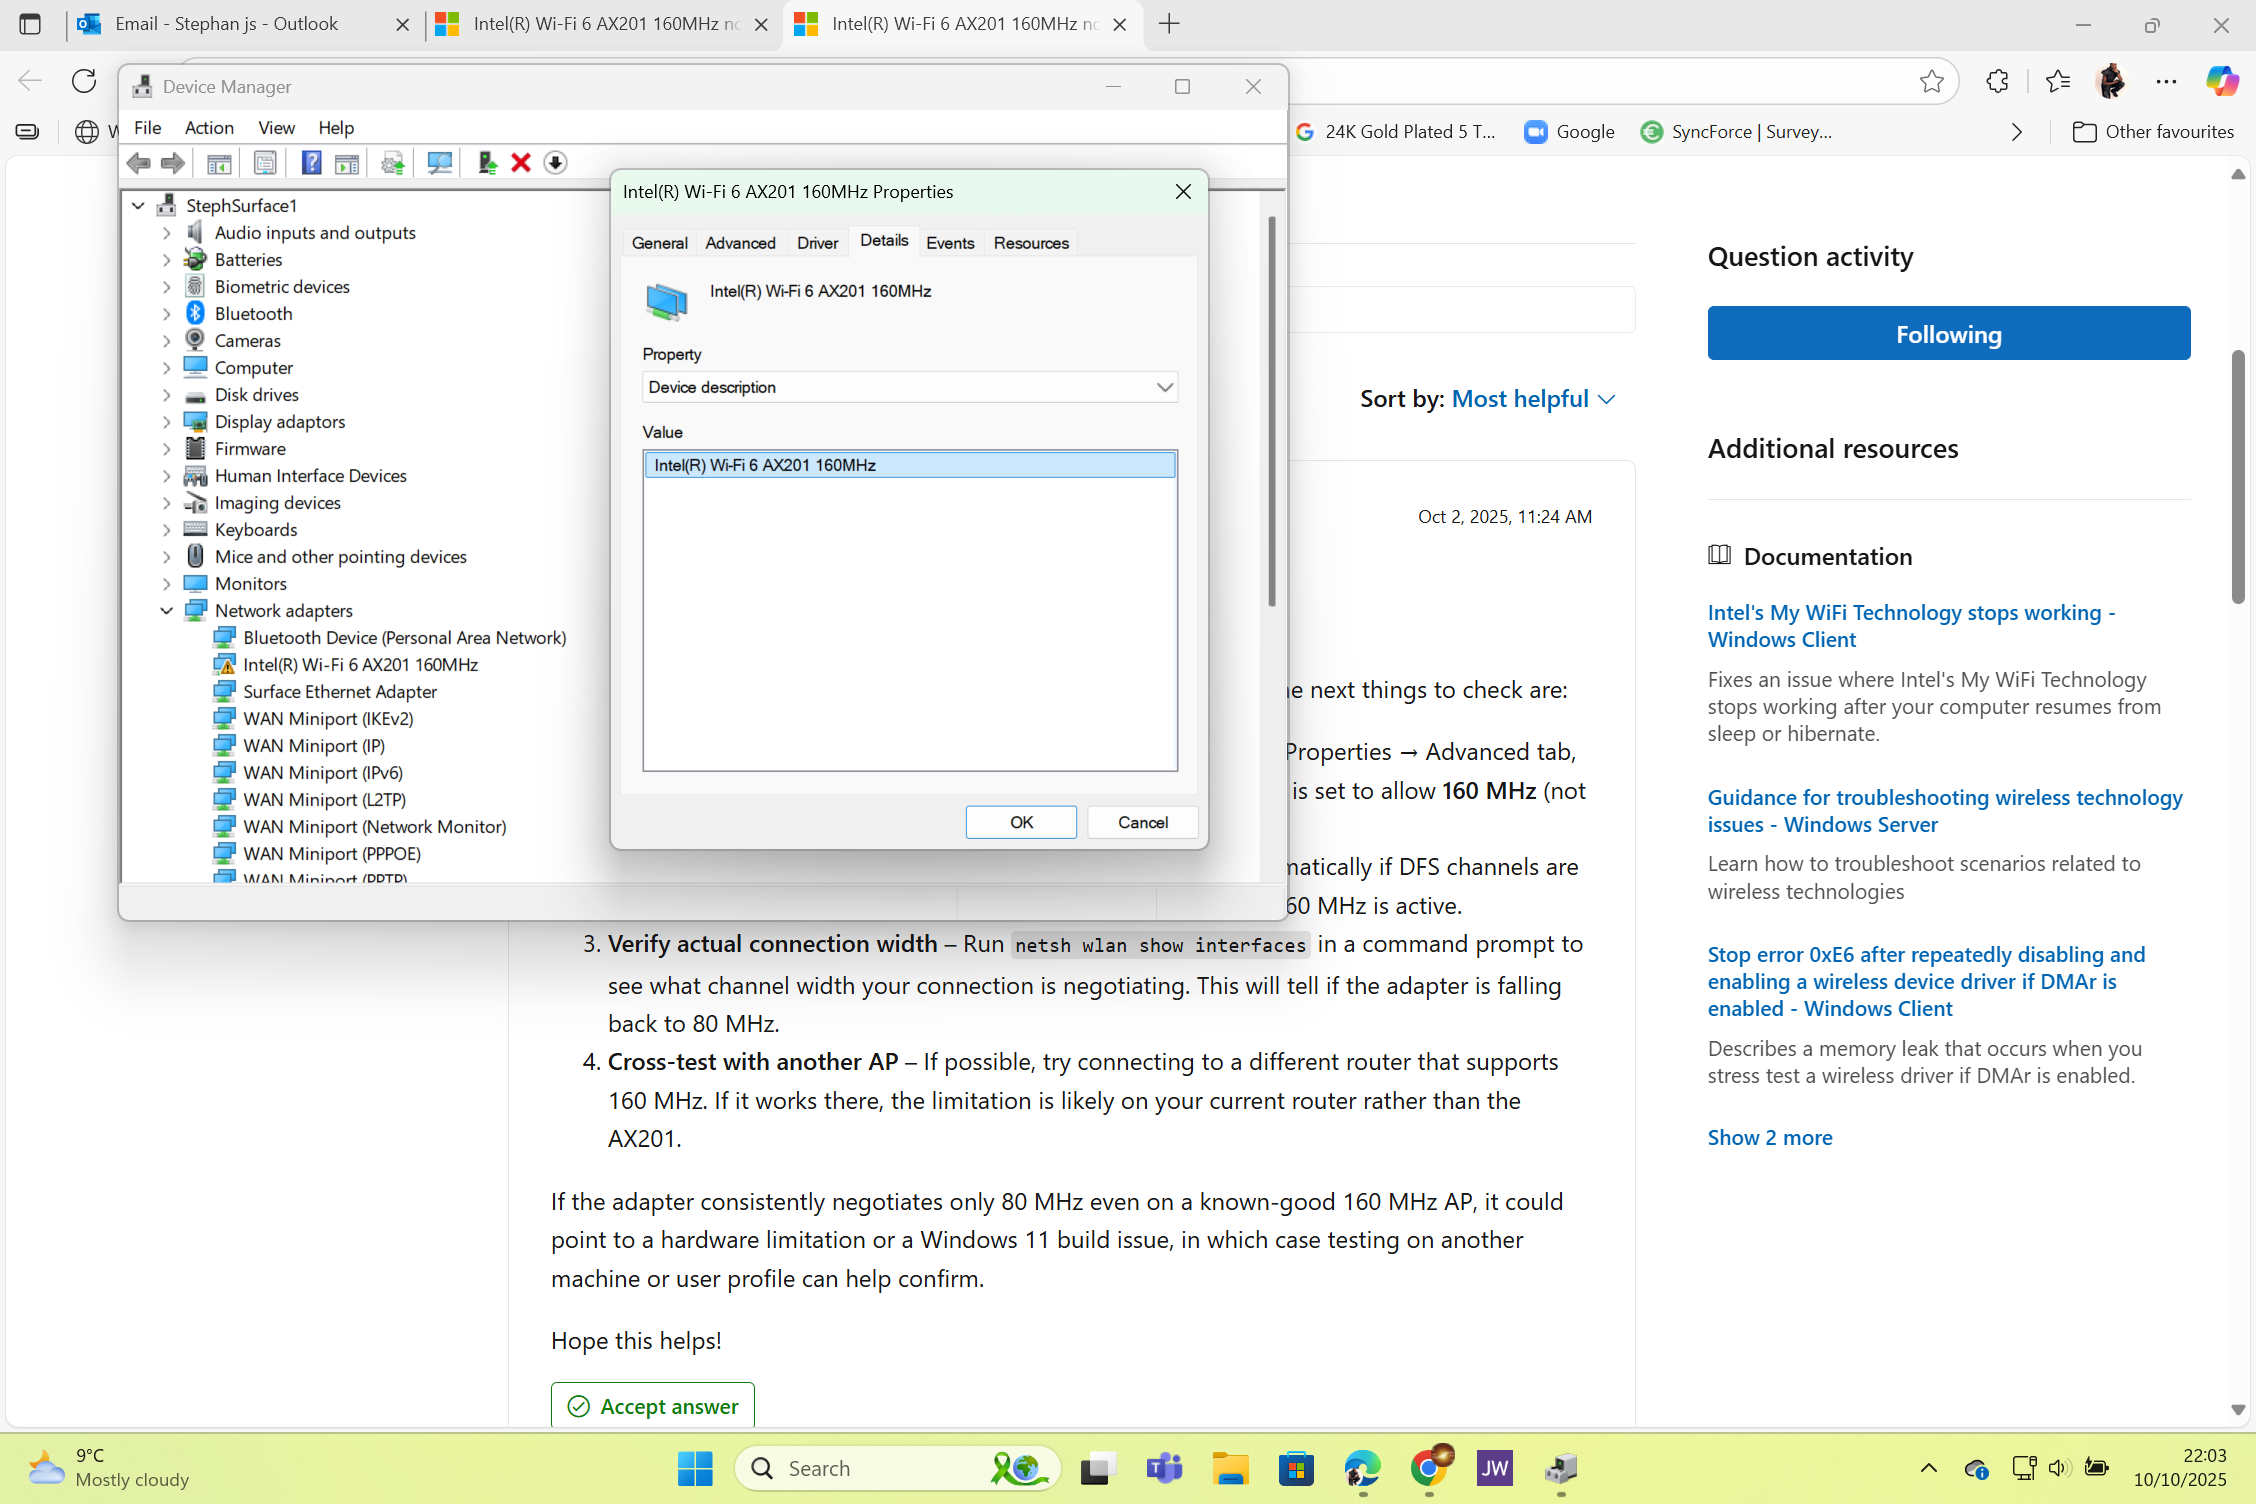
Task: Expand the Audio inputs and outputs node
Action: point(166,233)
